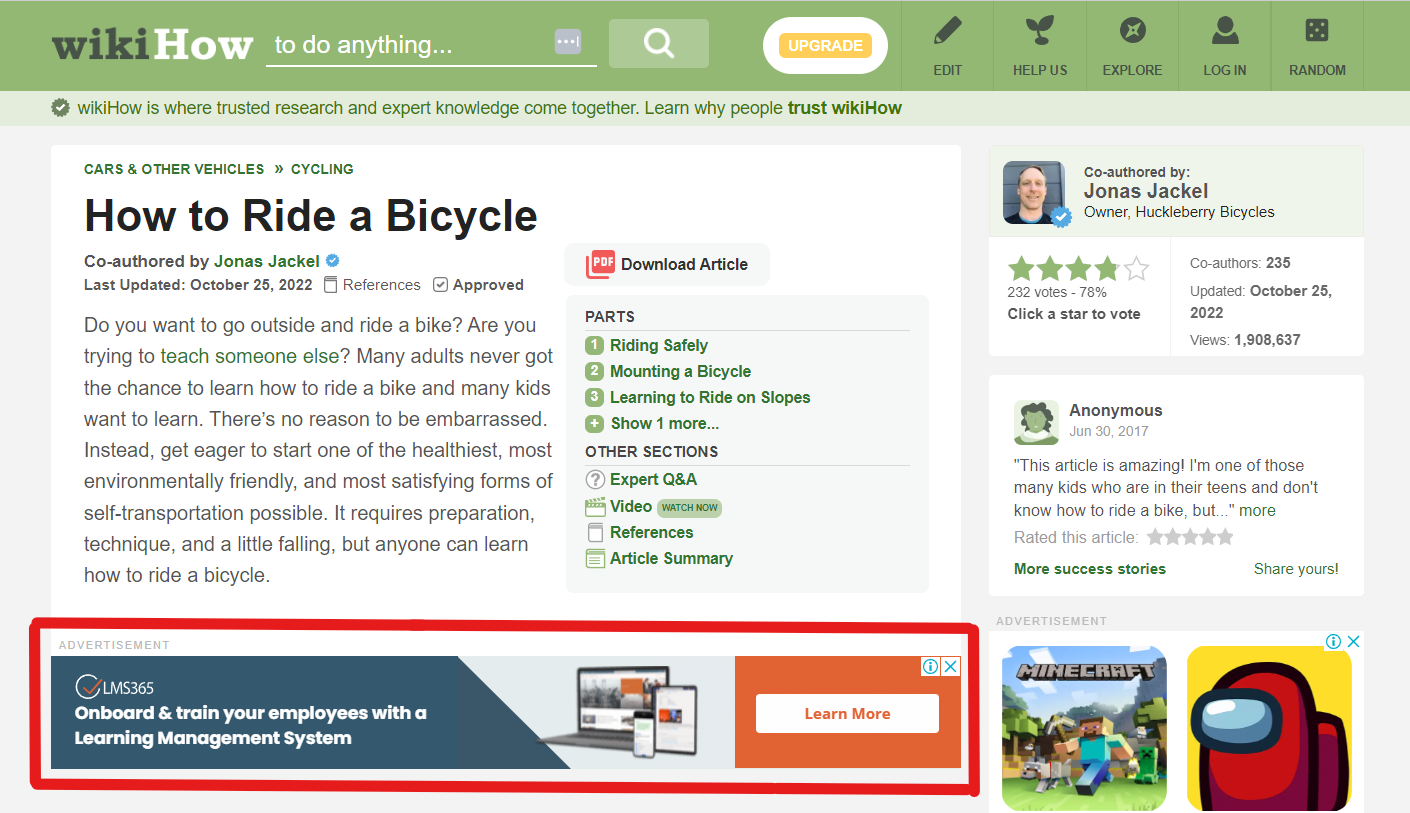Click the References link under the title
1410x813 pixels.
(382, 285)
